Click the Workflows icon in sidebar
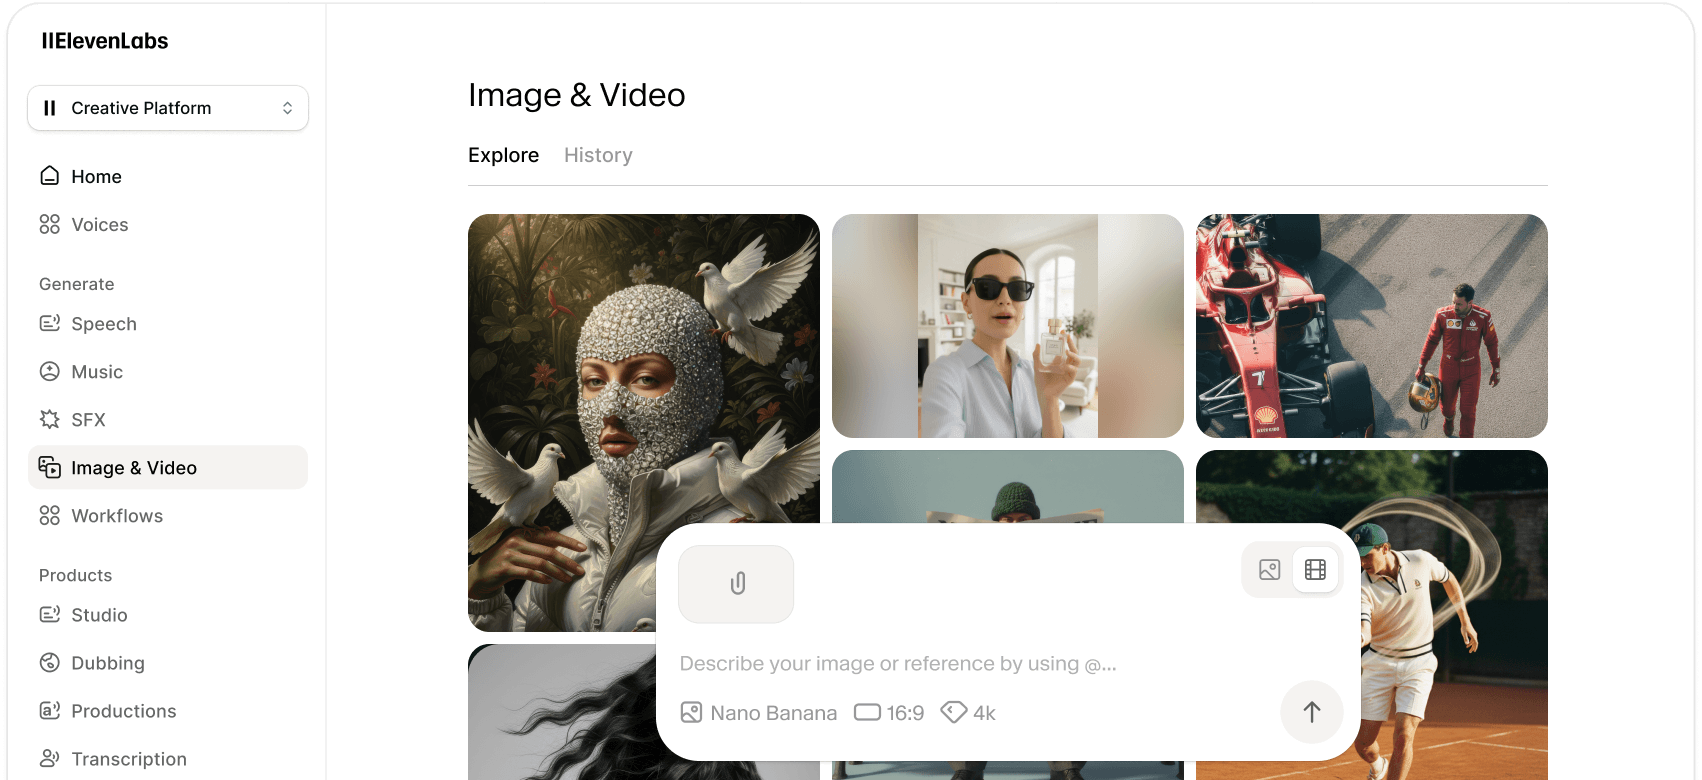Screen dimensions: 1702x780 pos(50,515)
